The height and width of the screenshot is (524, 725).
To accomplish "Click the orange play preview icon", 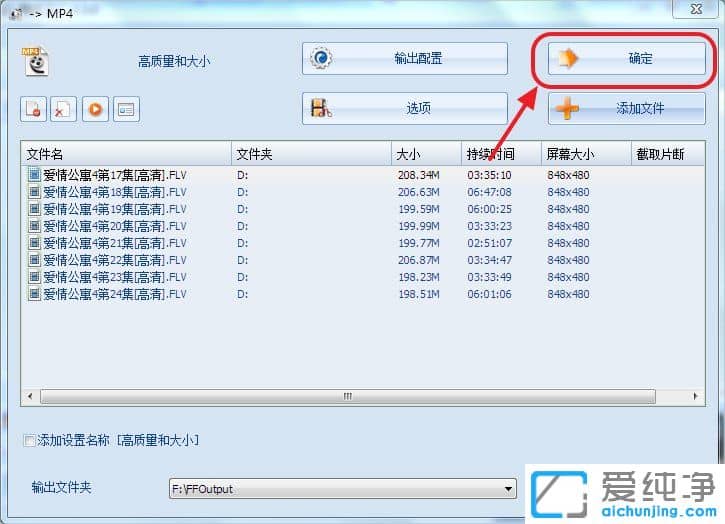I will [95, 109].
